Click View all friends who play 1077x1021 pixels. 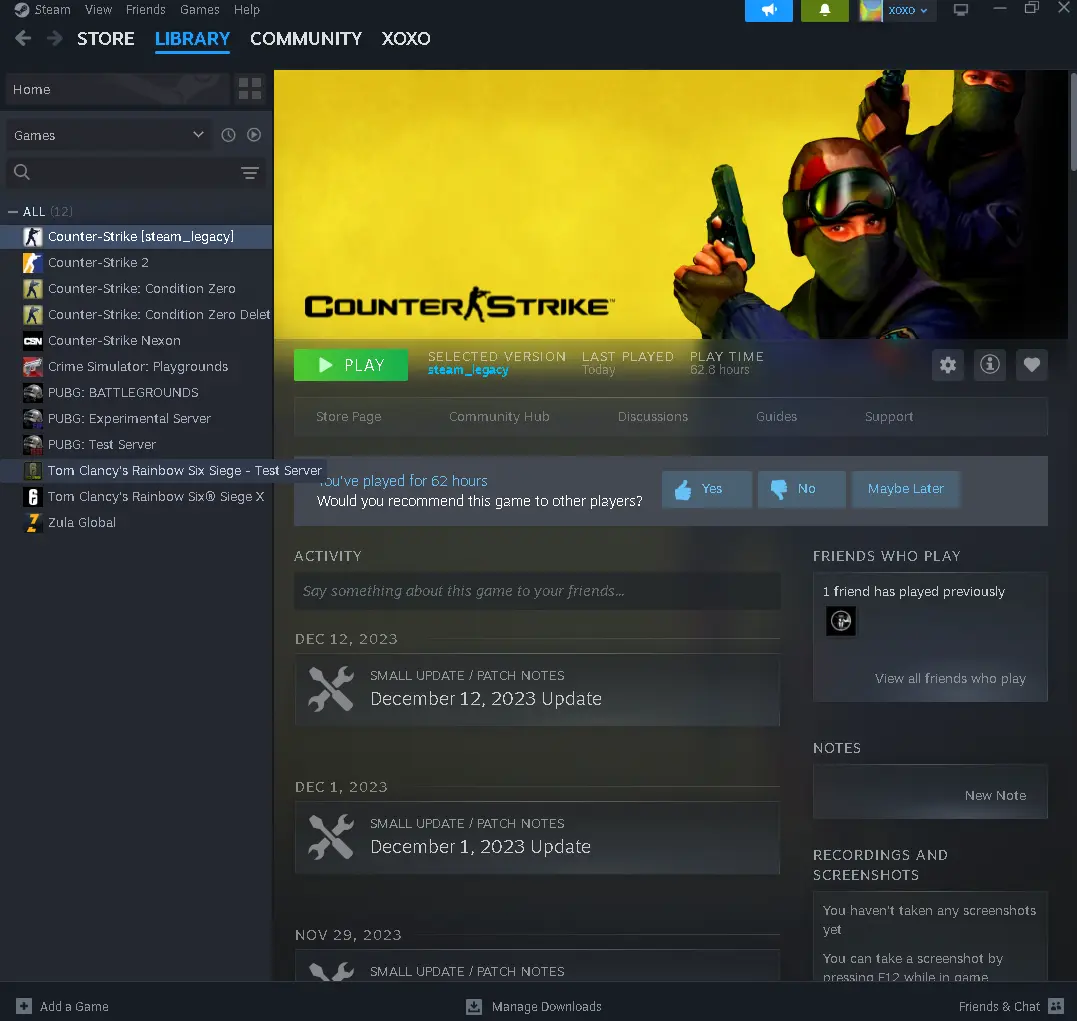[x=950, y=679]
